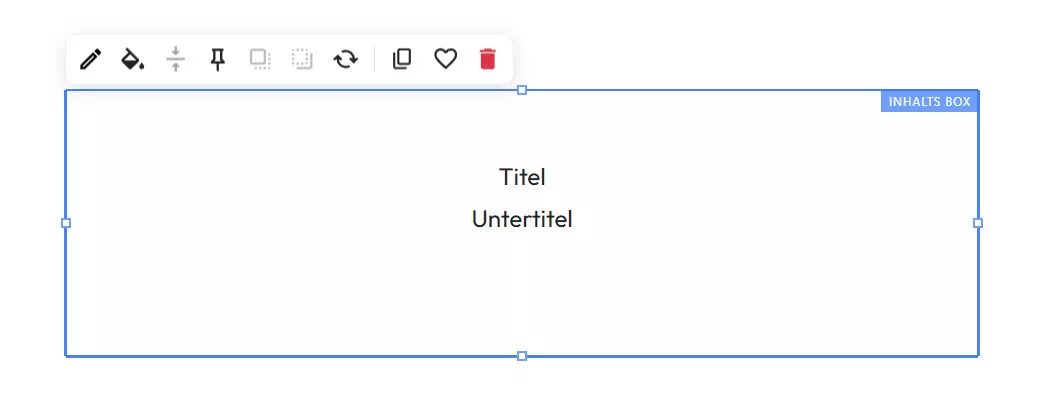Screen dimensions: 1054x410
Task: Click the left-edge resize handle
Action: [66, 223]
